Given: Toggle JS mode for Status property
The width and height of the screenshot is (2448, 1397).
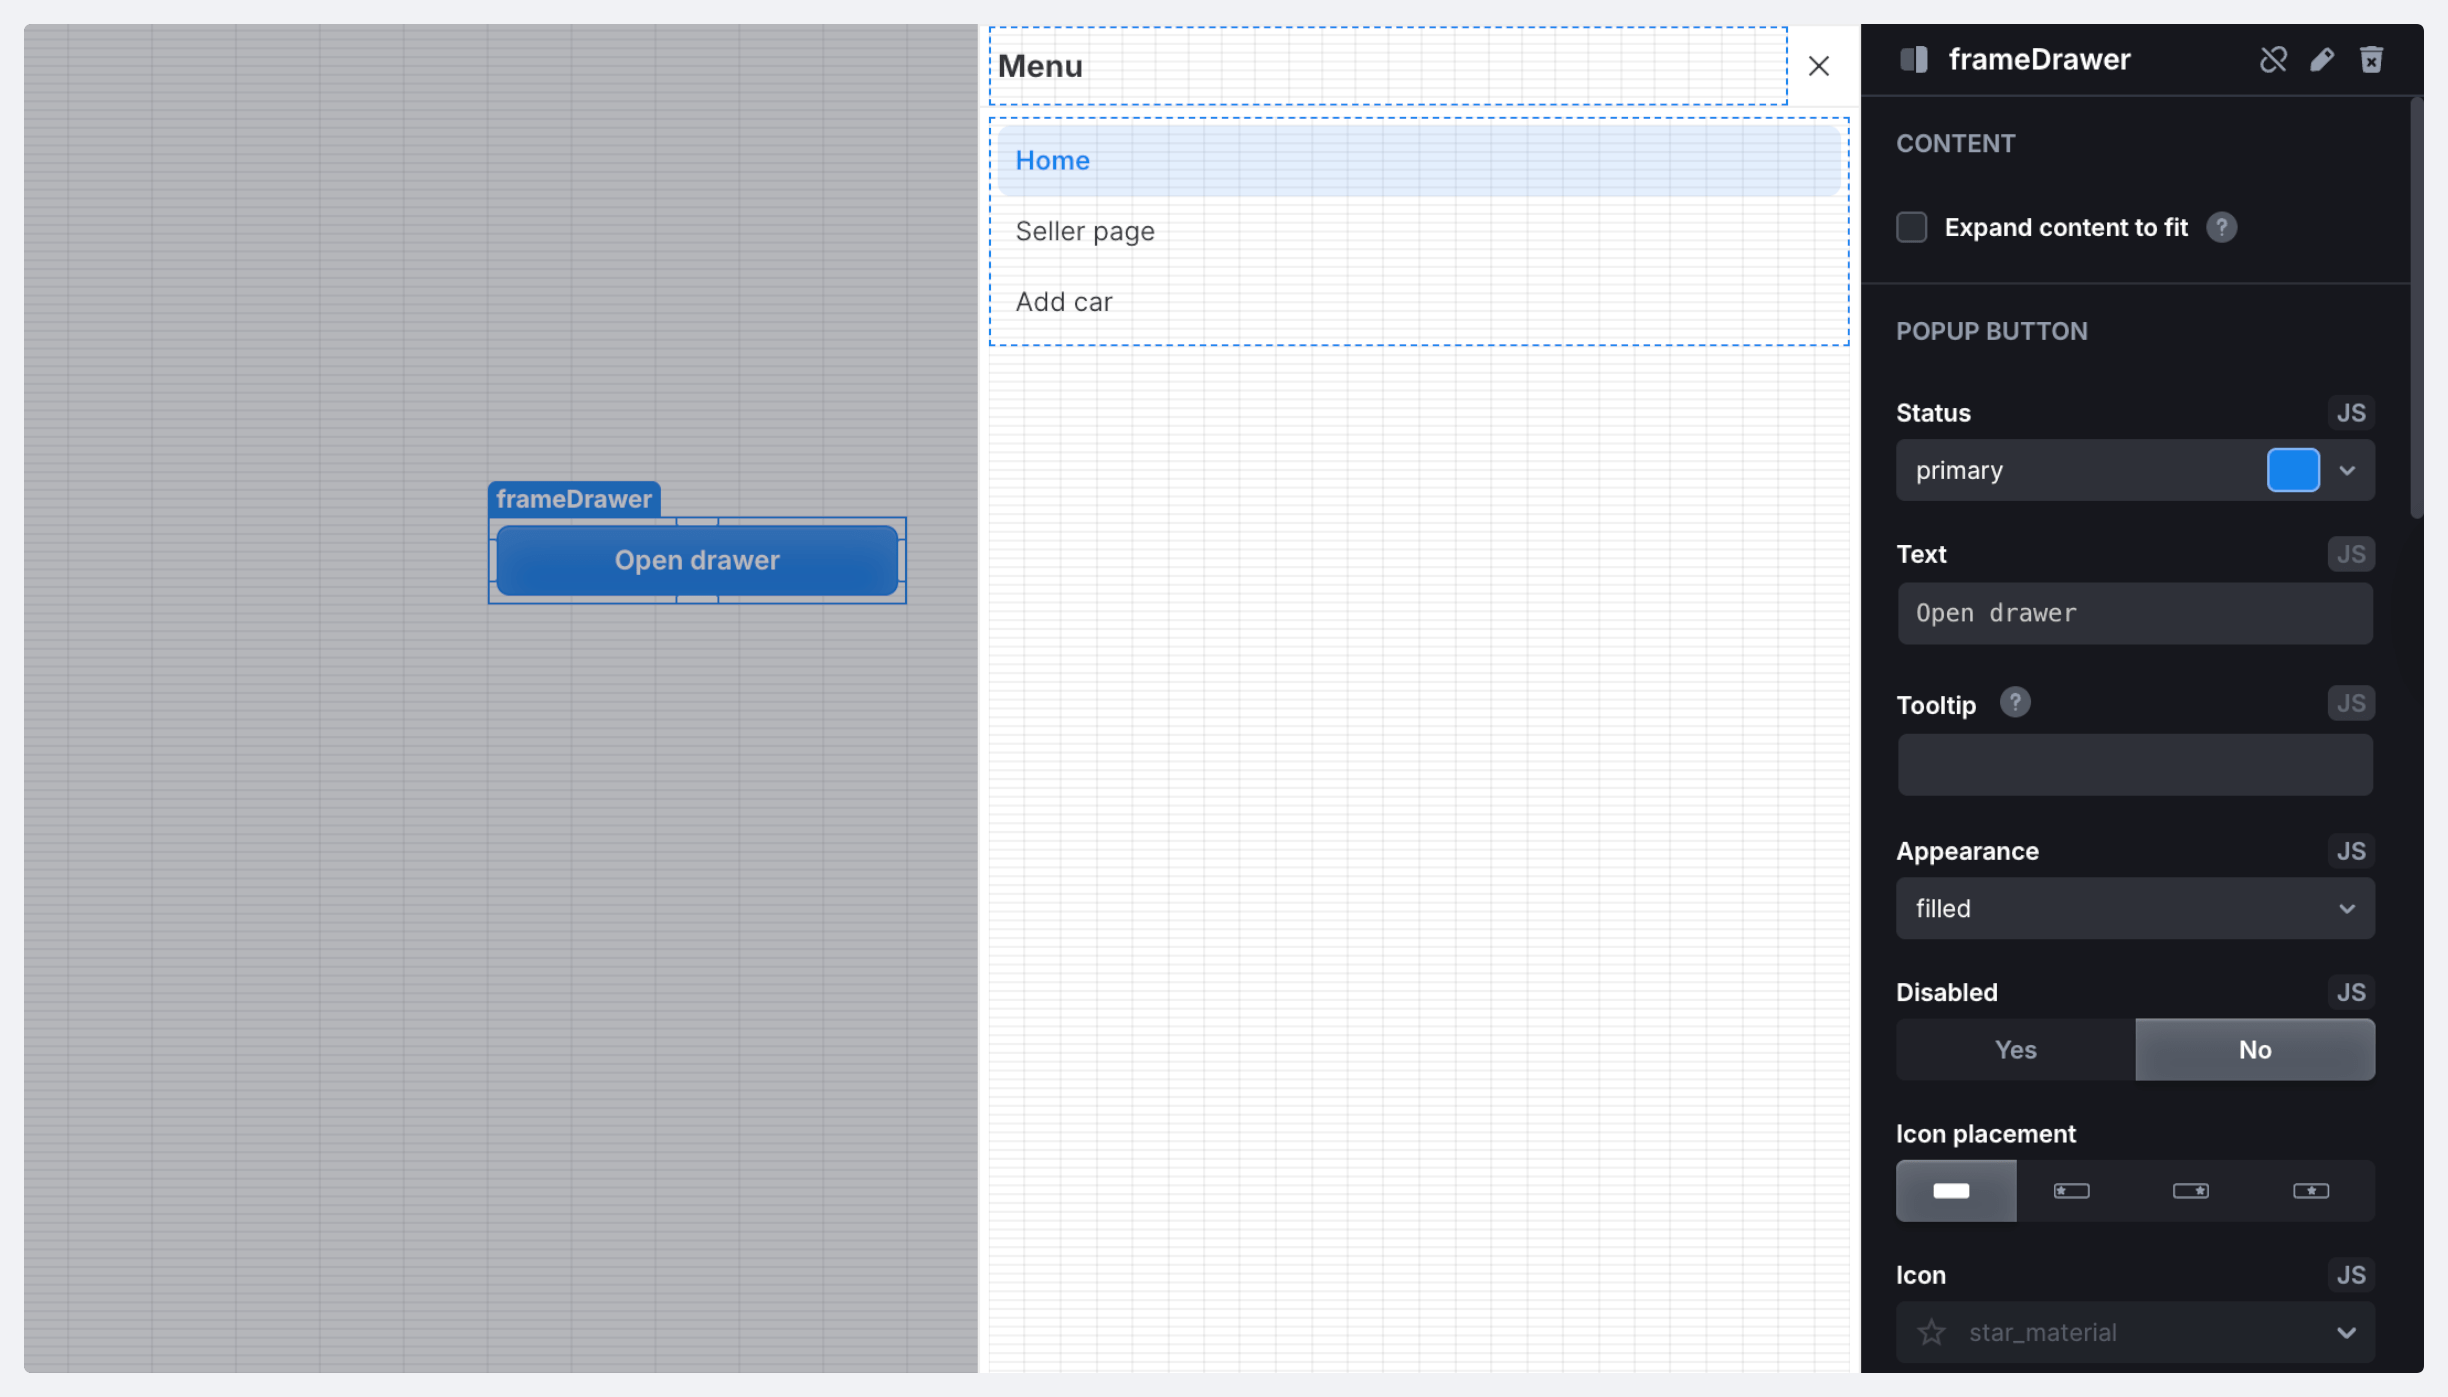Looking at the screenshot, I should point(2350,413).
